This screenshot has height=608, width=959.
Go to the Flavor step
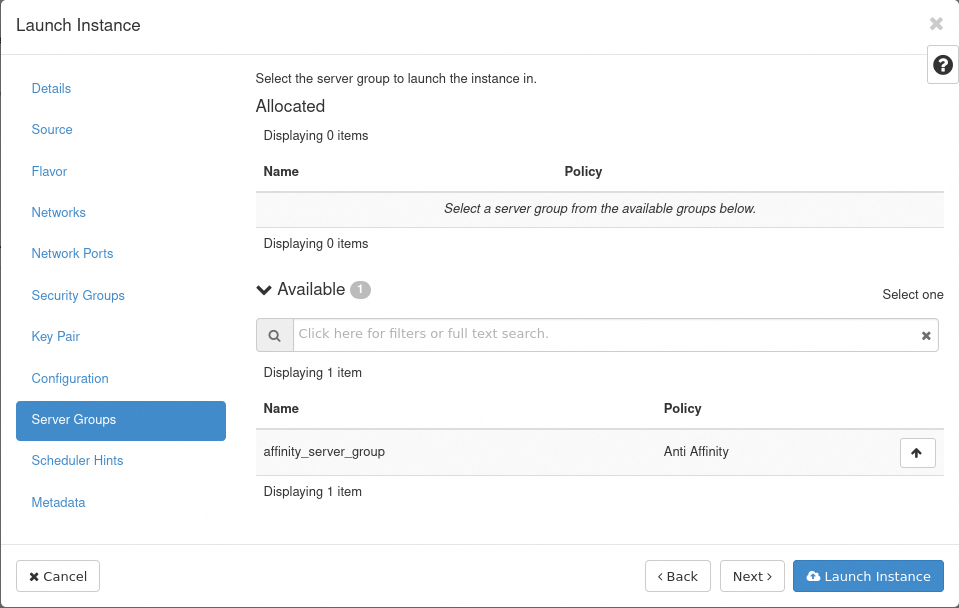pyautogui.click(x=49, y=171)
